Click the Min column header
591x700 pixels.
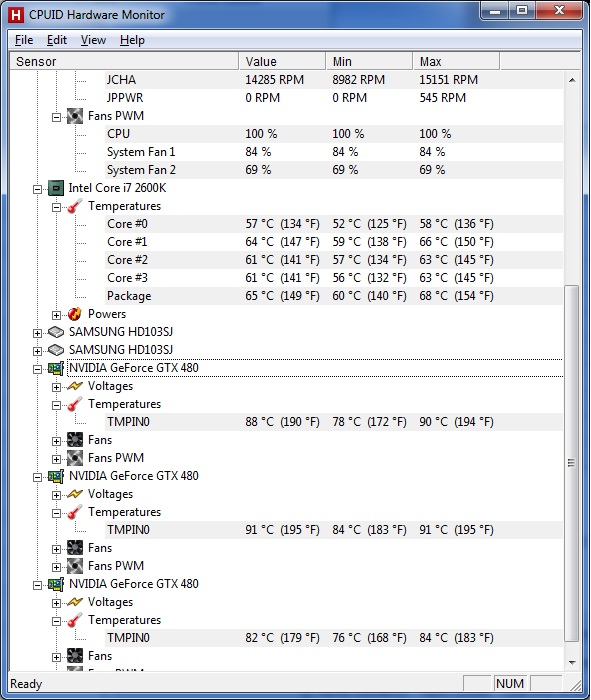tap(369, 61)
